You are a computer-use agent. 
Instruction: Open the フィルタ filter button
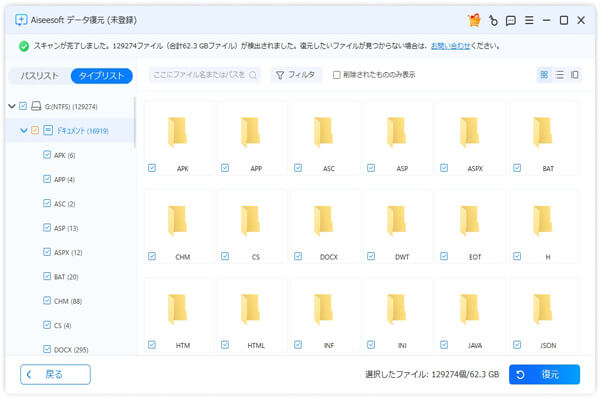[296, 75]
